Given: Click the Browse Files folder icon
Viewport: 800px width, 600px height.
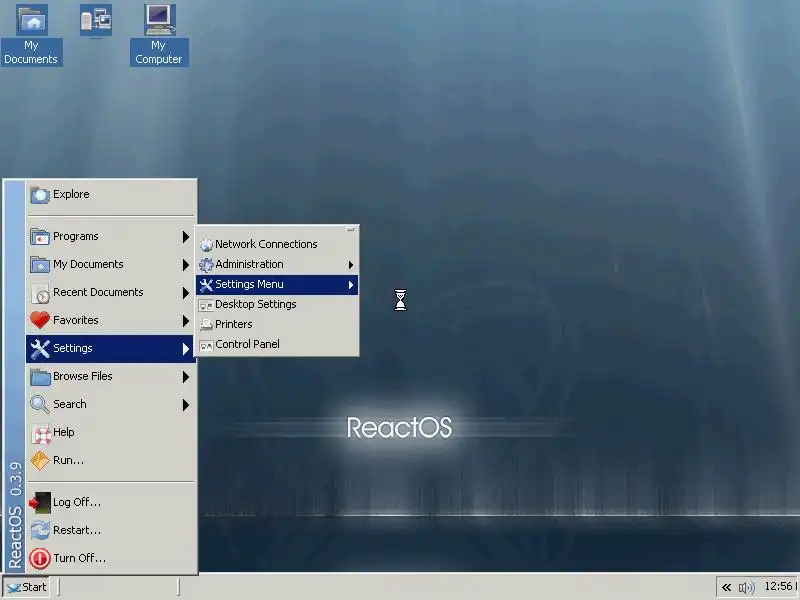Looking at the screenshot, I should 40,377.
